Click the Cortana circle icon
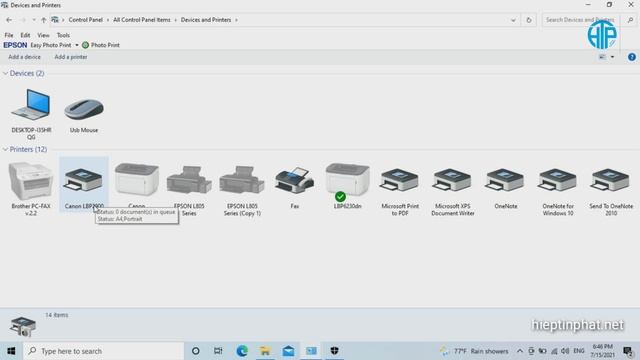This screenshot has height=360, width=640. point(196,351)
